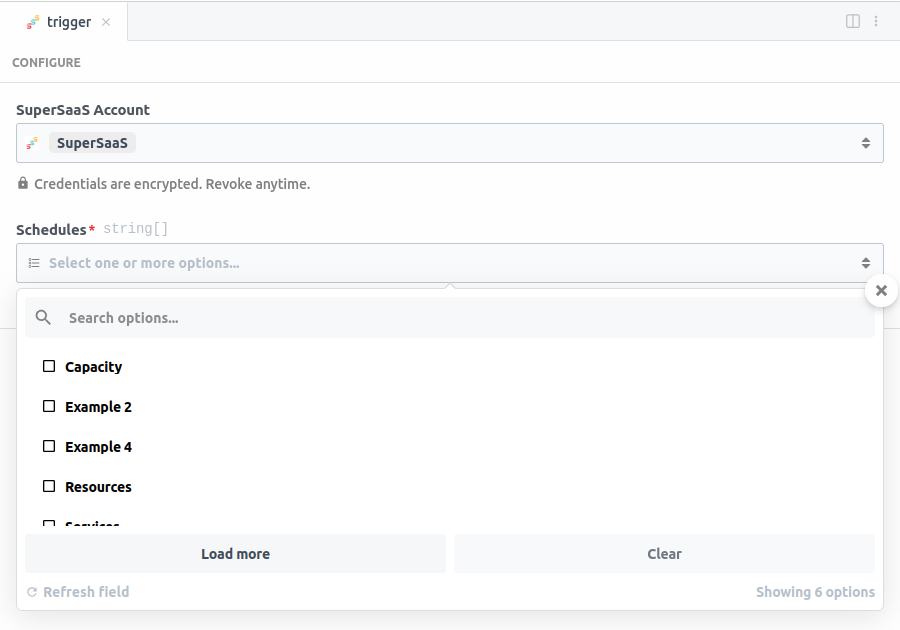Switch to the trigger tab
Viewport: 900px width, 630px height.
pyautogui.click(x=68, y=21)
